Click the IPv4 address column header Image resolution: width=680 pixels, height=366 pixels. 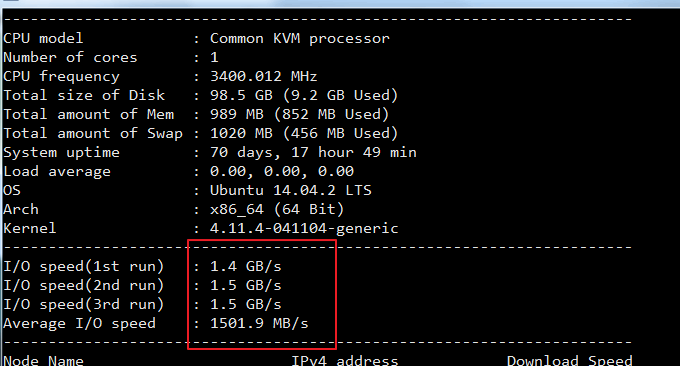click(345, 360)
